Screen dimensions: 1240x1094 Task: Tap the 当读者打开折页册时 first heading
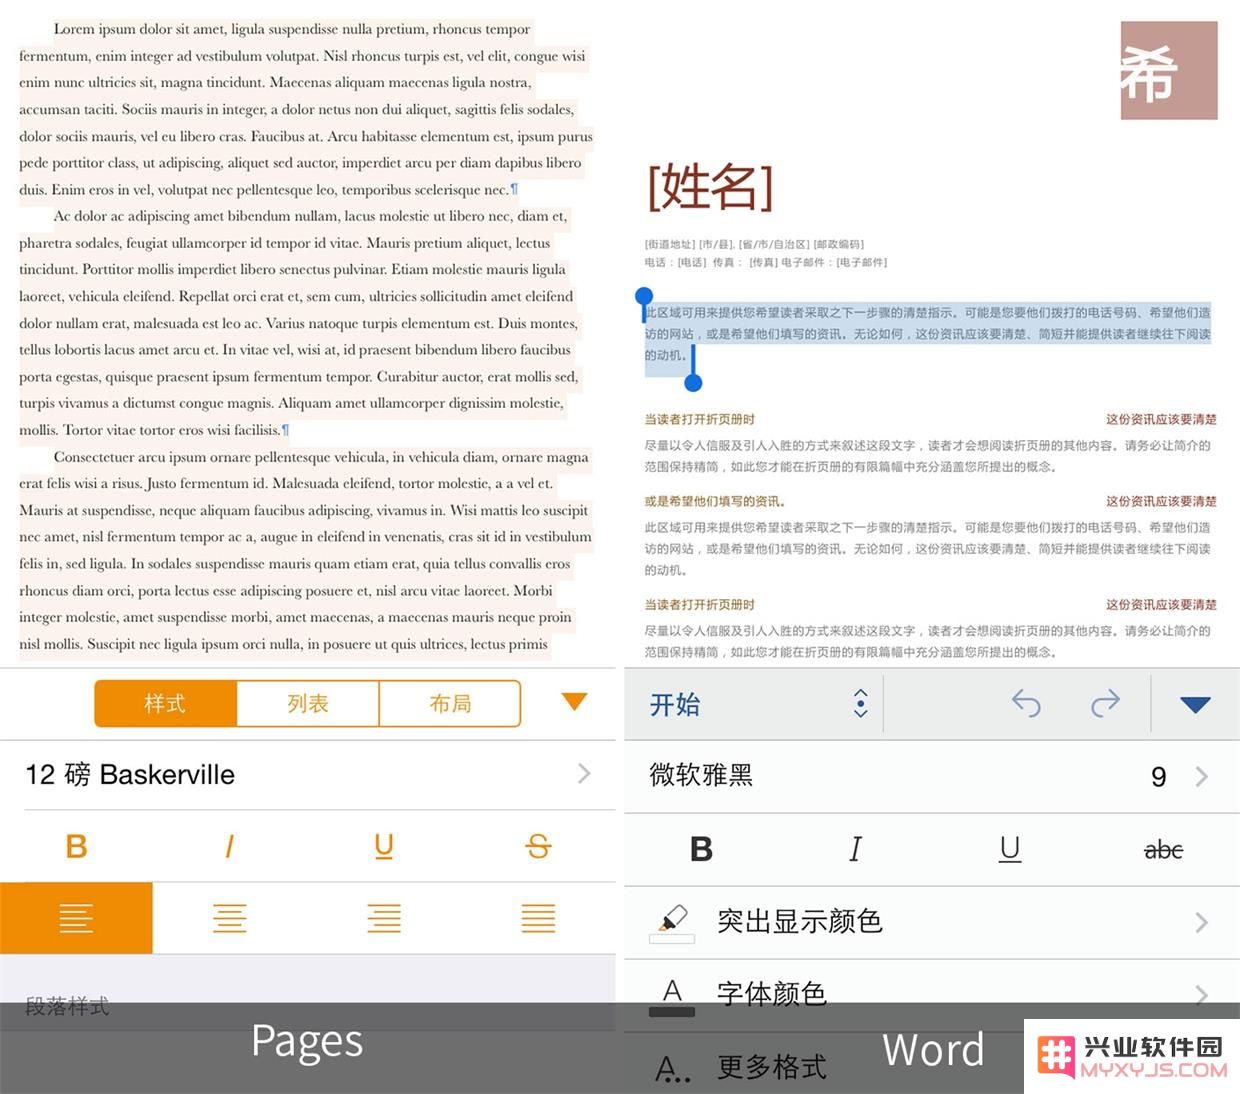coord(700,419)
